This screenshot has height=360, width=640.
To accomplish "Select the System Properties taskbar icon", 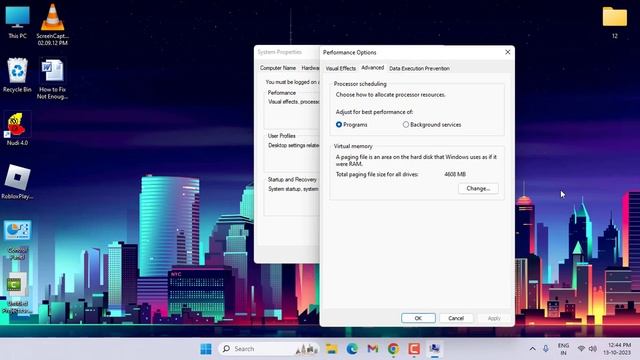I will coord(435,349).
